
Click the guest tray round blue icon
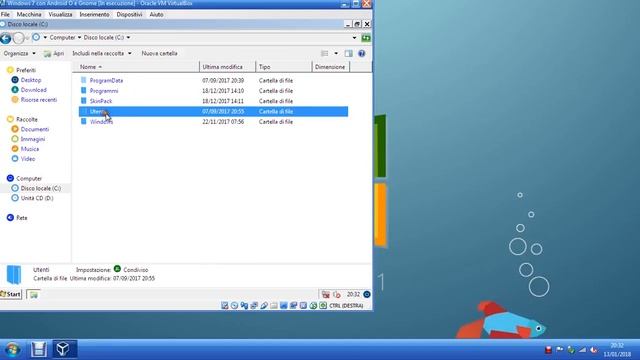tap(367, 294)
